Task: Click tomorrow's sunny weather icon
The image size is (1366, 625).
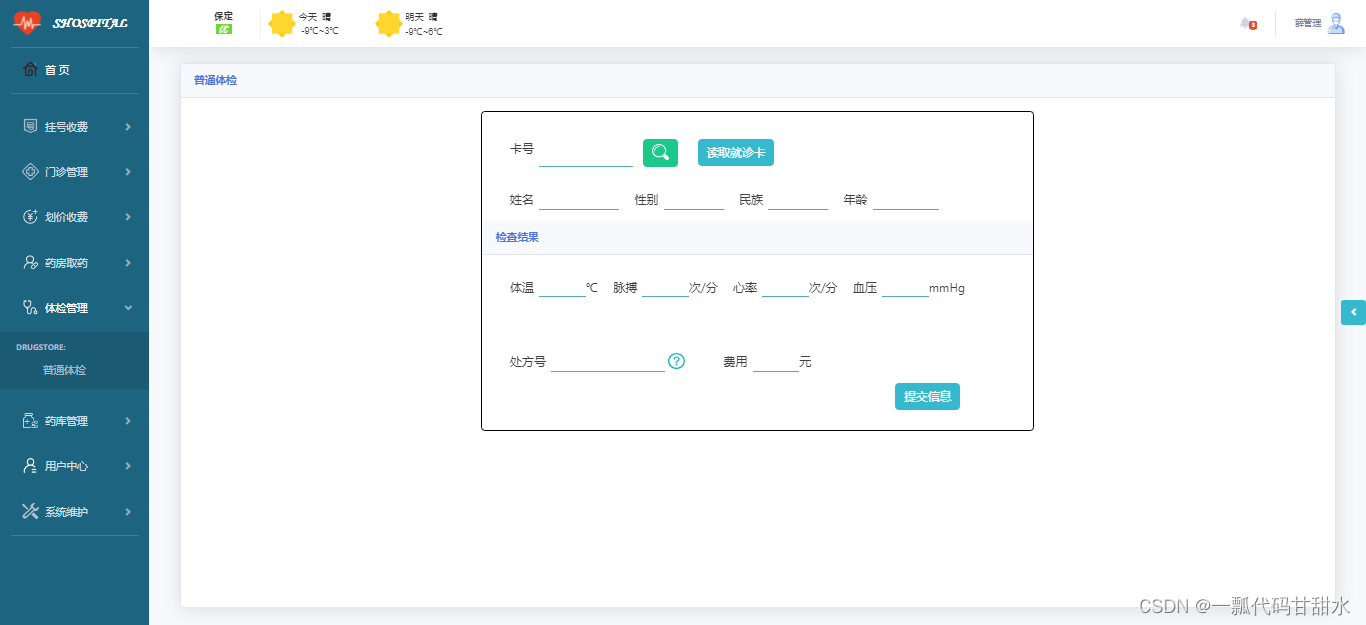Action: (389, 23)
